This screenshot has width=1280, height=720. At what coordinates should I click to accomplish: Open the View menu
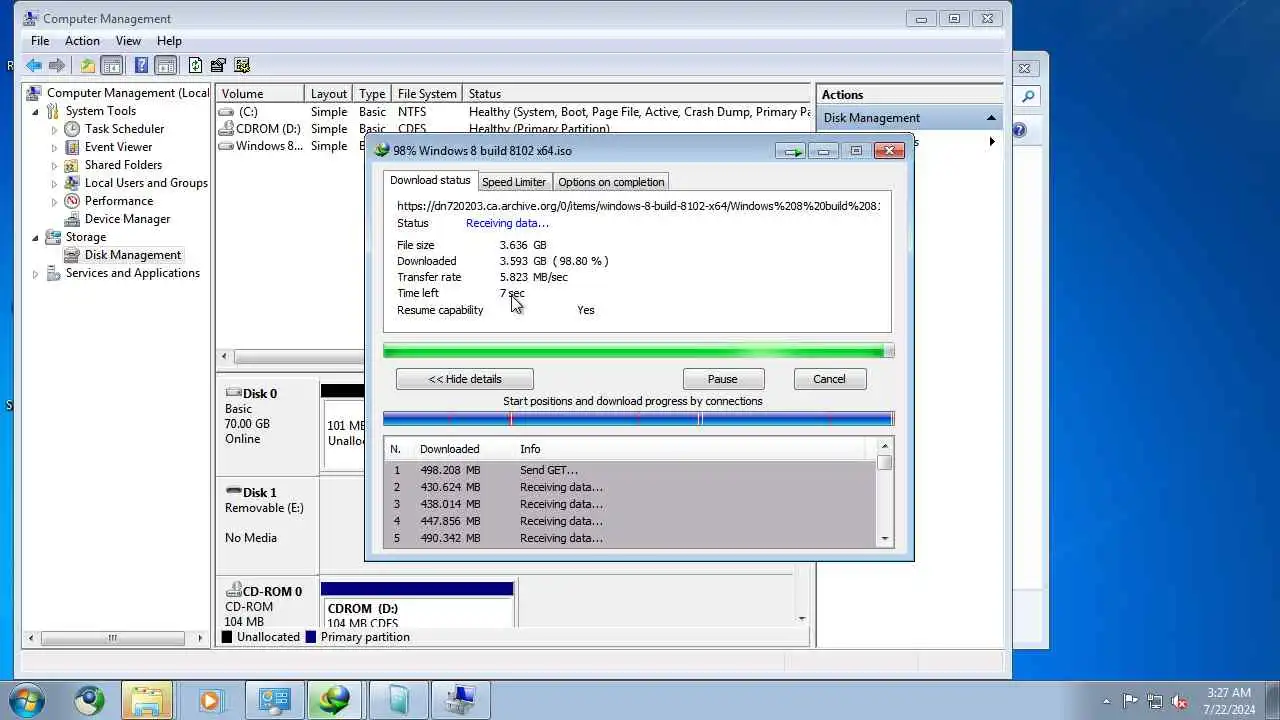pyautogui.click(x=128, y=41)
